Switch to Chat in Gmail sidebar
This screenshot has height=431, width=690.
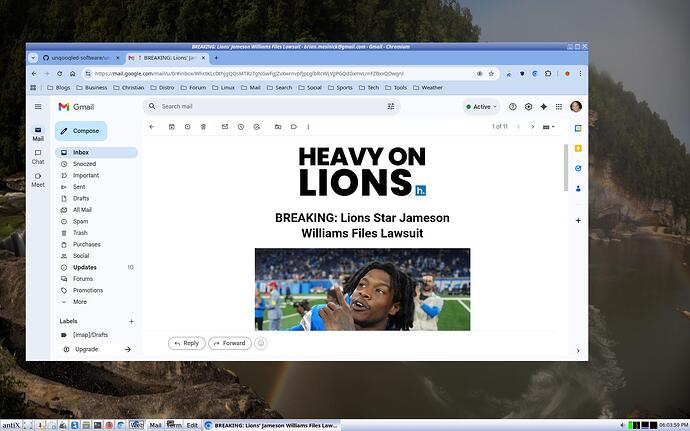tap(38, 157)
